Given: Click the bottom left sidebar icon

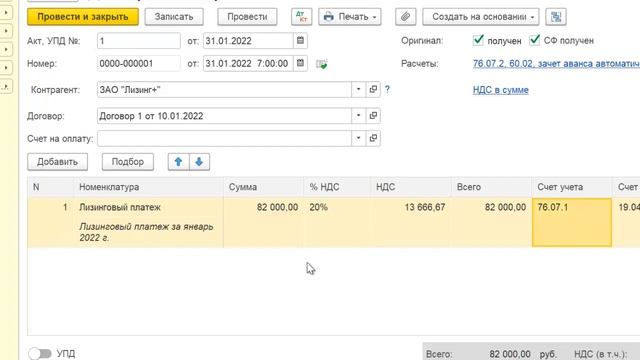Looking at the screenshot, I should coord(6,87).
